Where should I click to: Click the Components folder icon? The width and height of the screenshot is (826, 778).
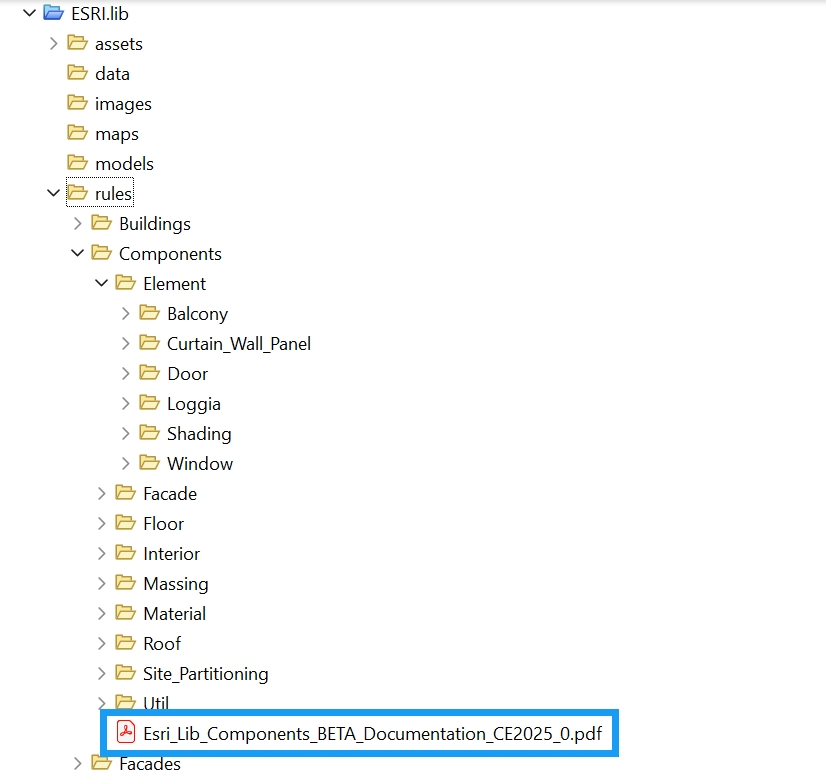coord(102,253)
